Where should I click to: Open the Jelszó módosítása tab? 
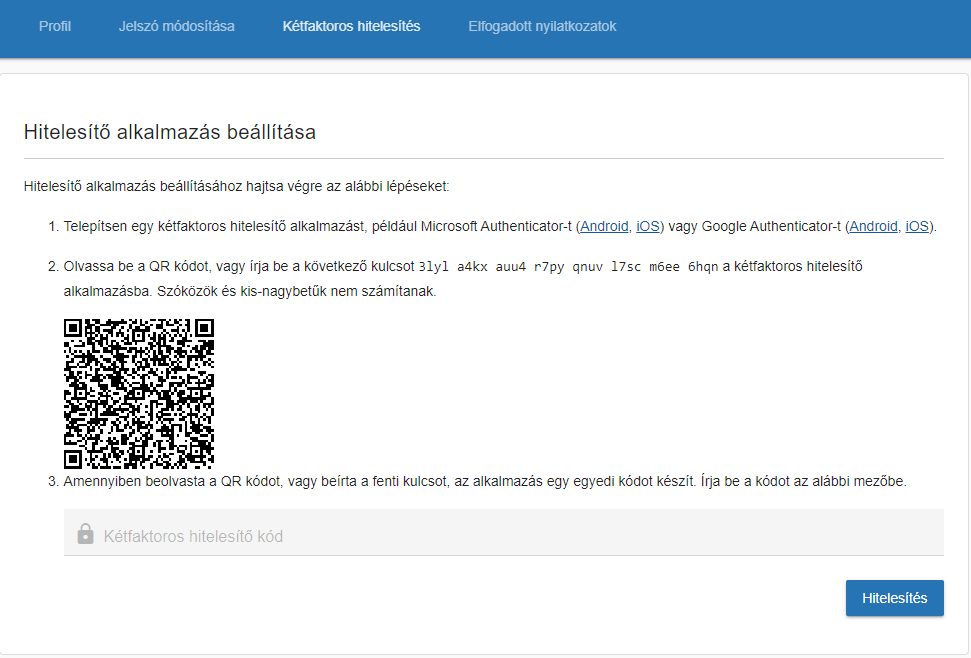click(177, 27)
